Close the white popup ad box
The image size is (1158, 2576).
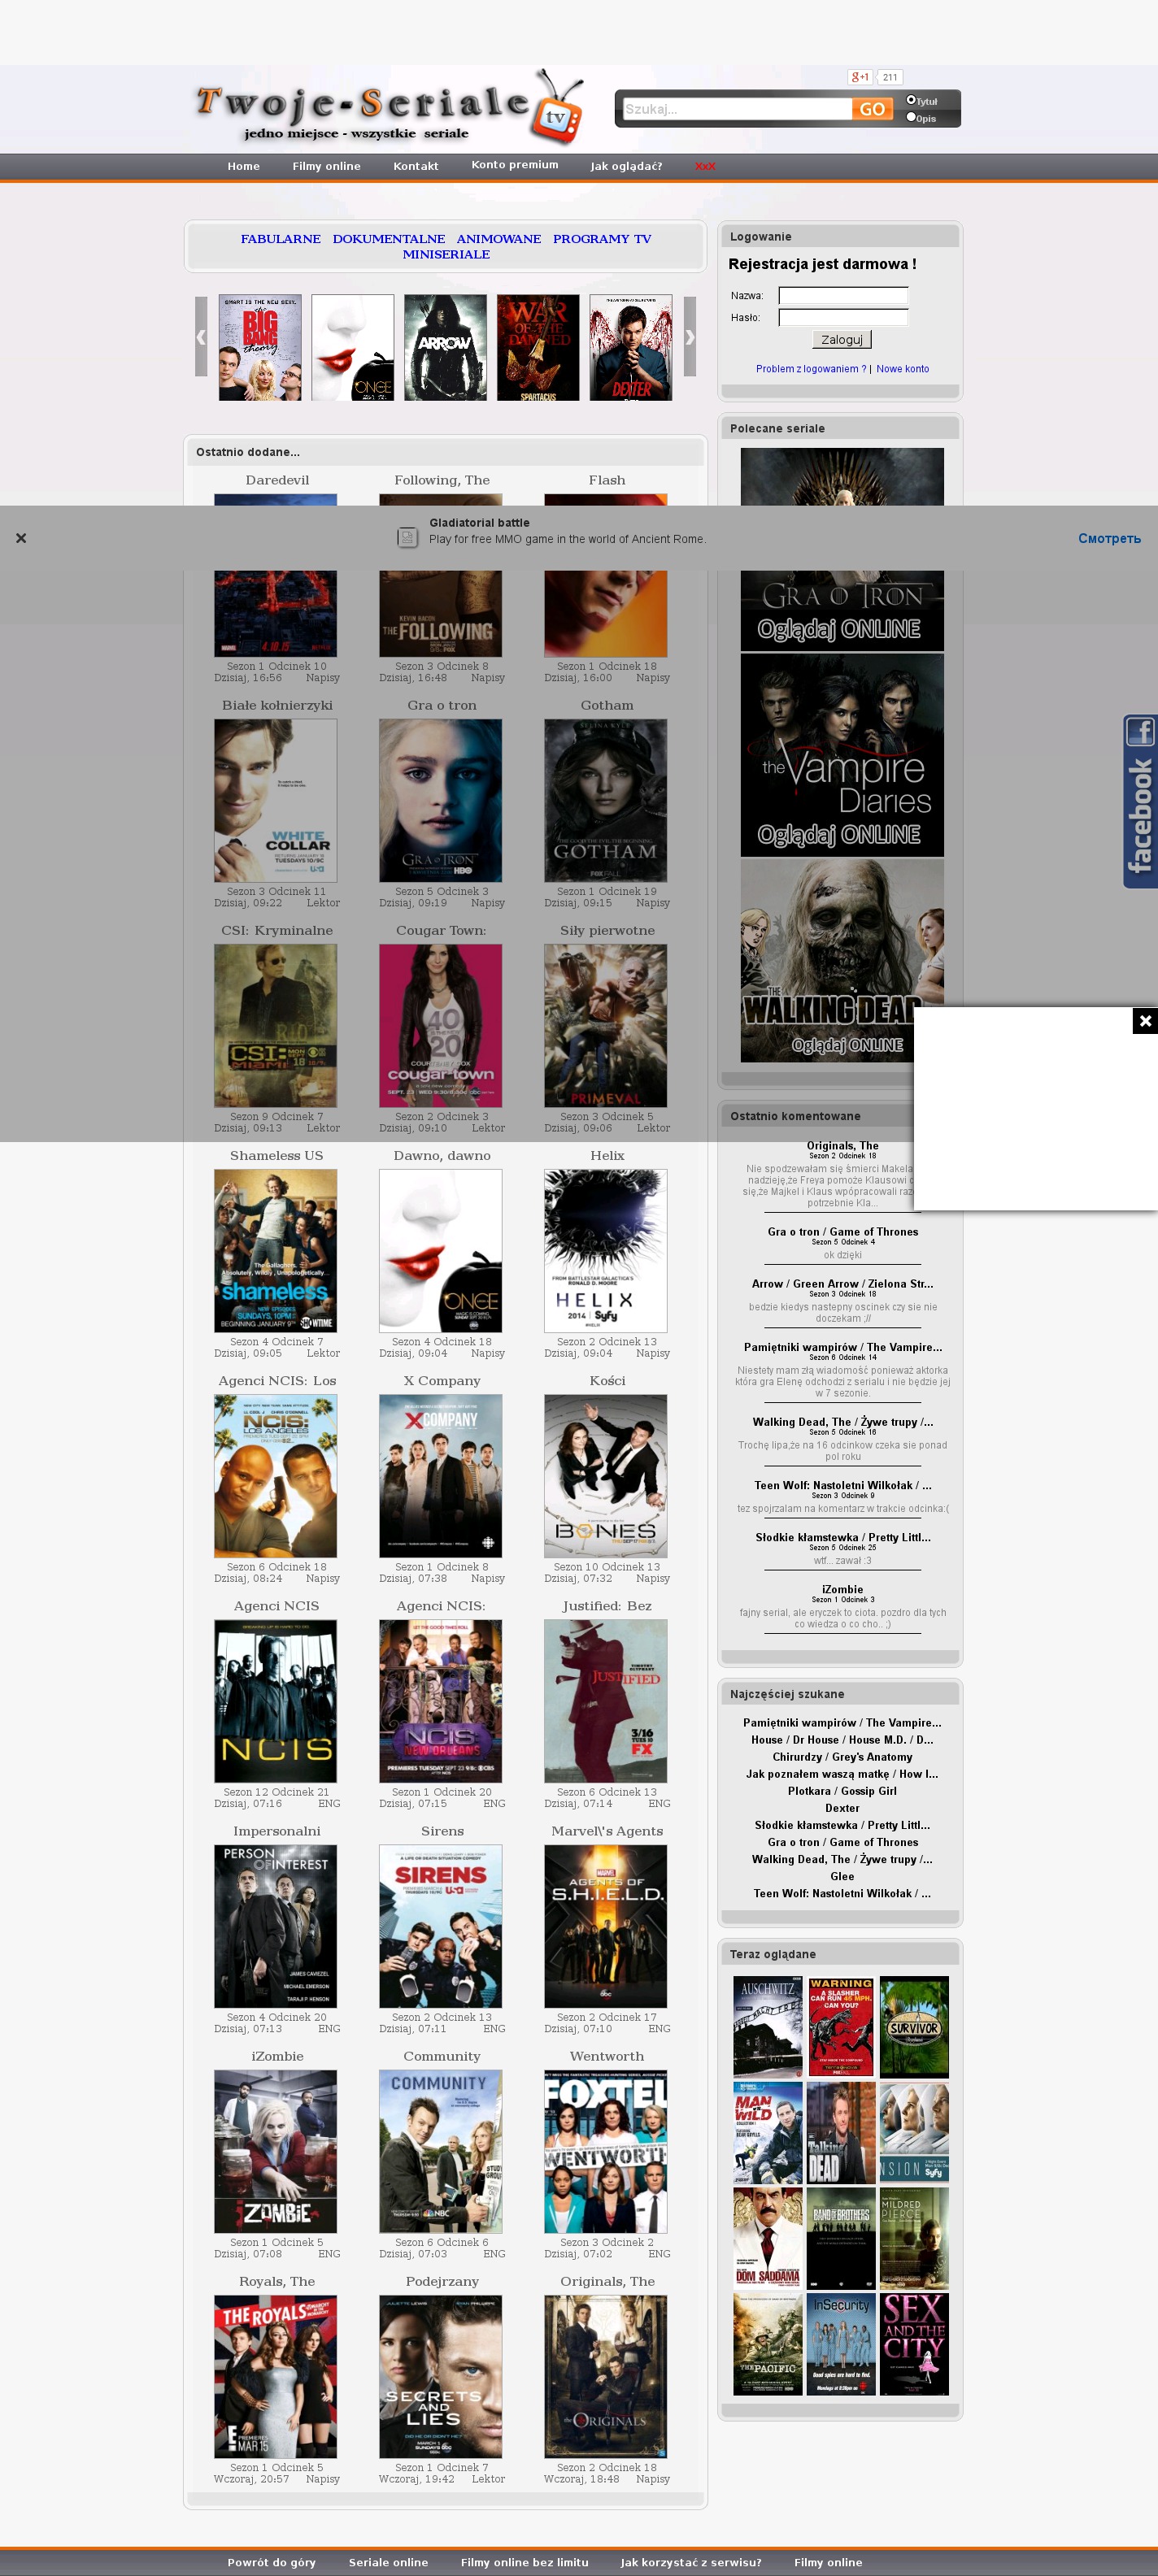[1145, 1020]
